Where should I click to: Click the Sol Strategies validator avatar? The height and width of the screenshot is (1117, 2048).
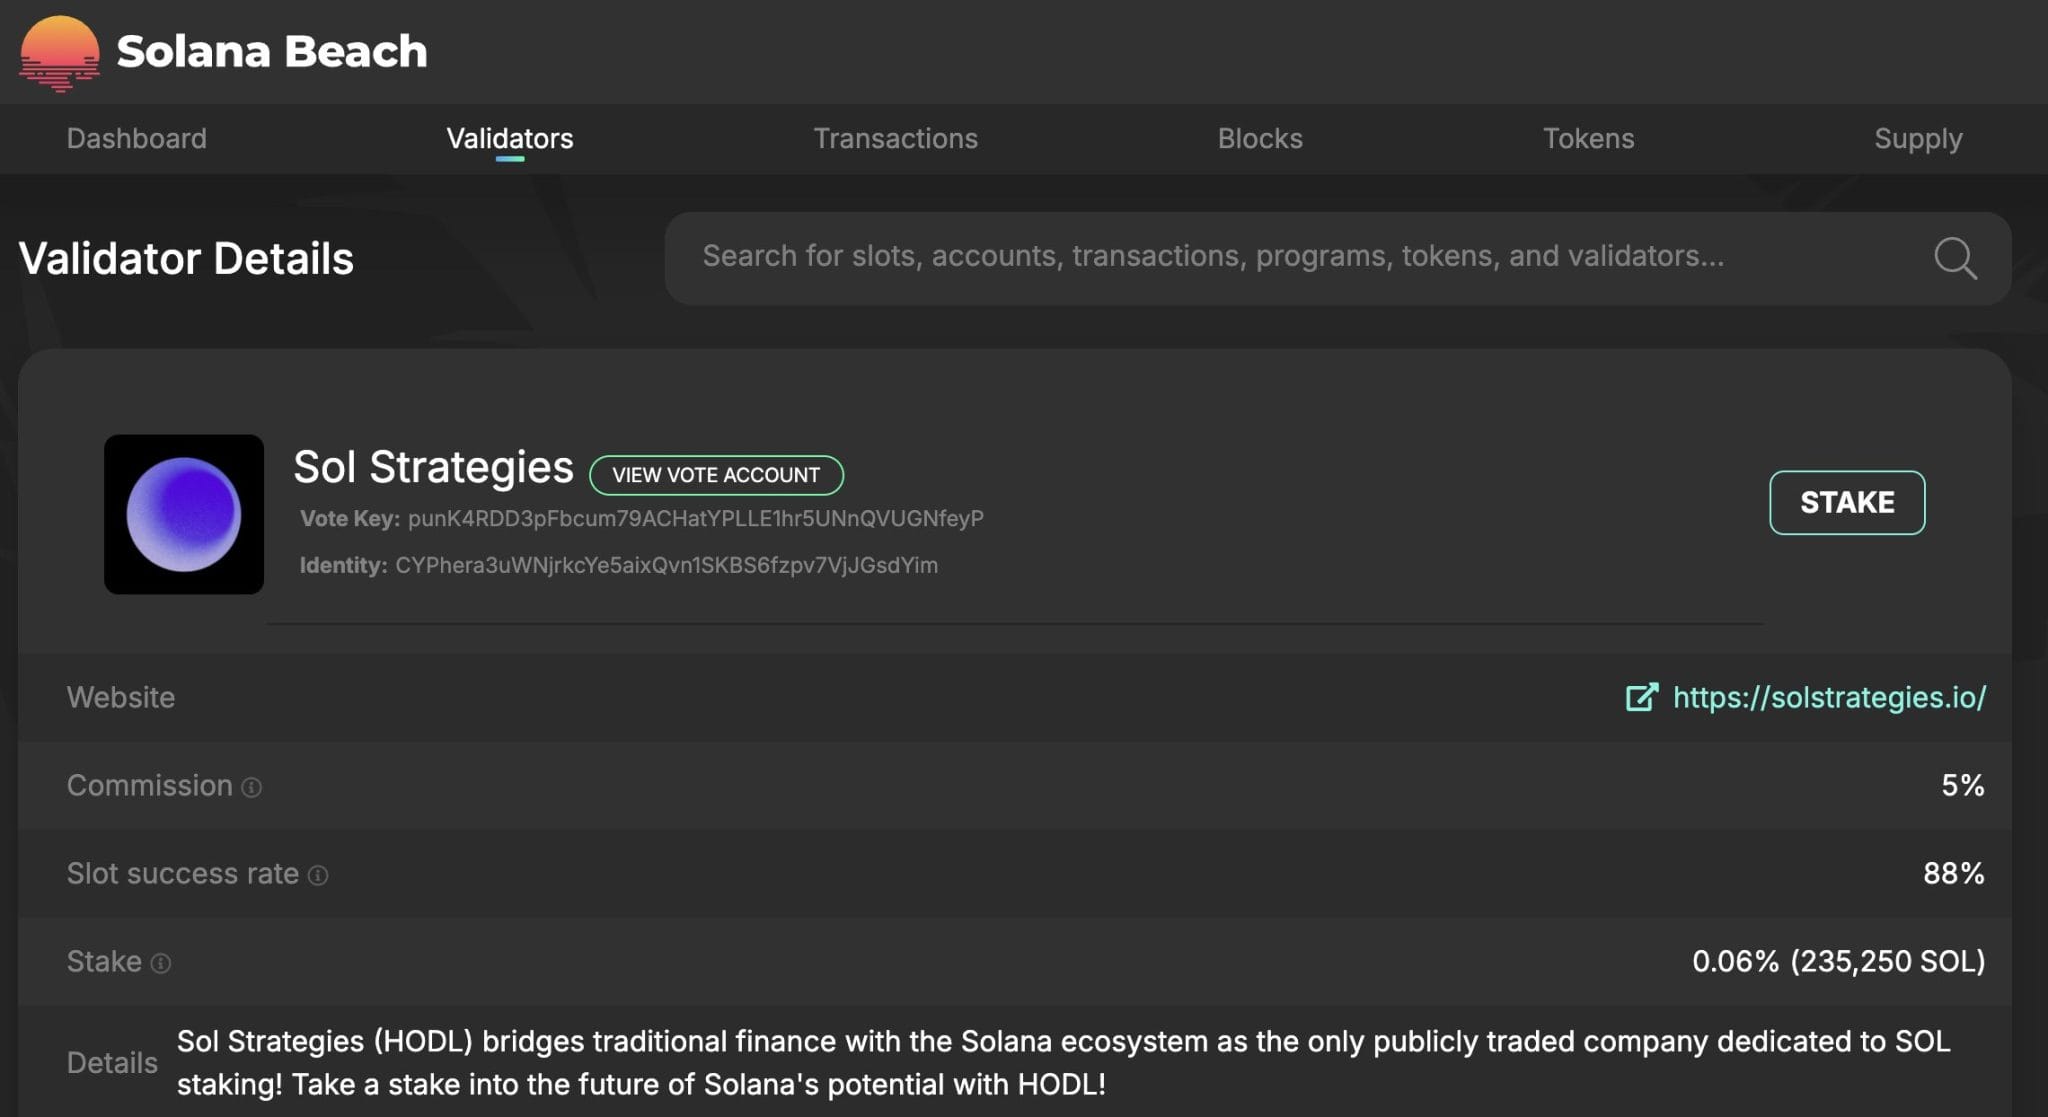click(184, 514)
